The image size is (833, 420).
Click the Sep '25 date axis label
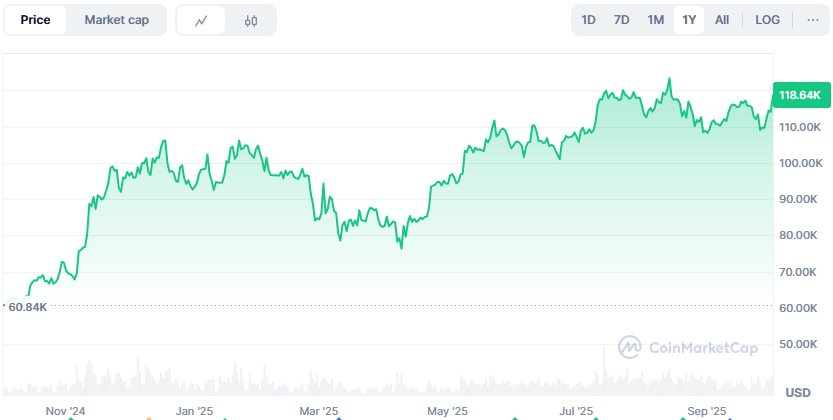[706, 411]
